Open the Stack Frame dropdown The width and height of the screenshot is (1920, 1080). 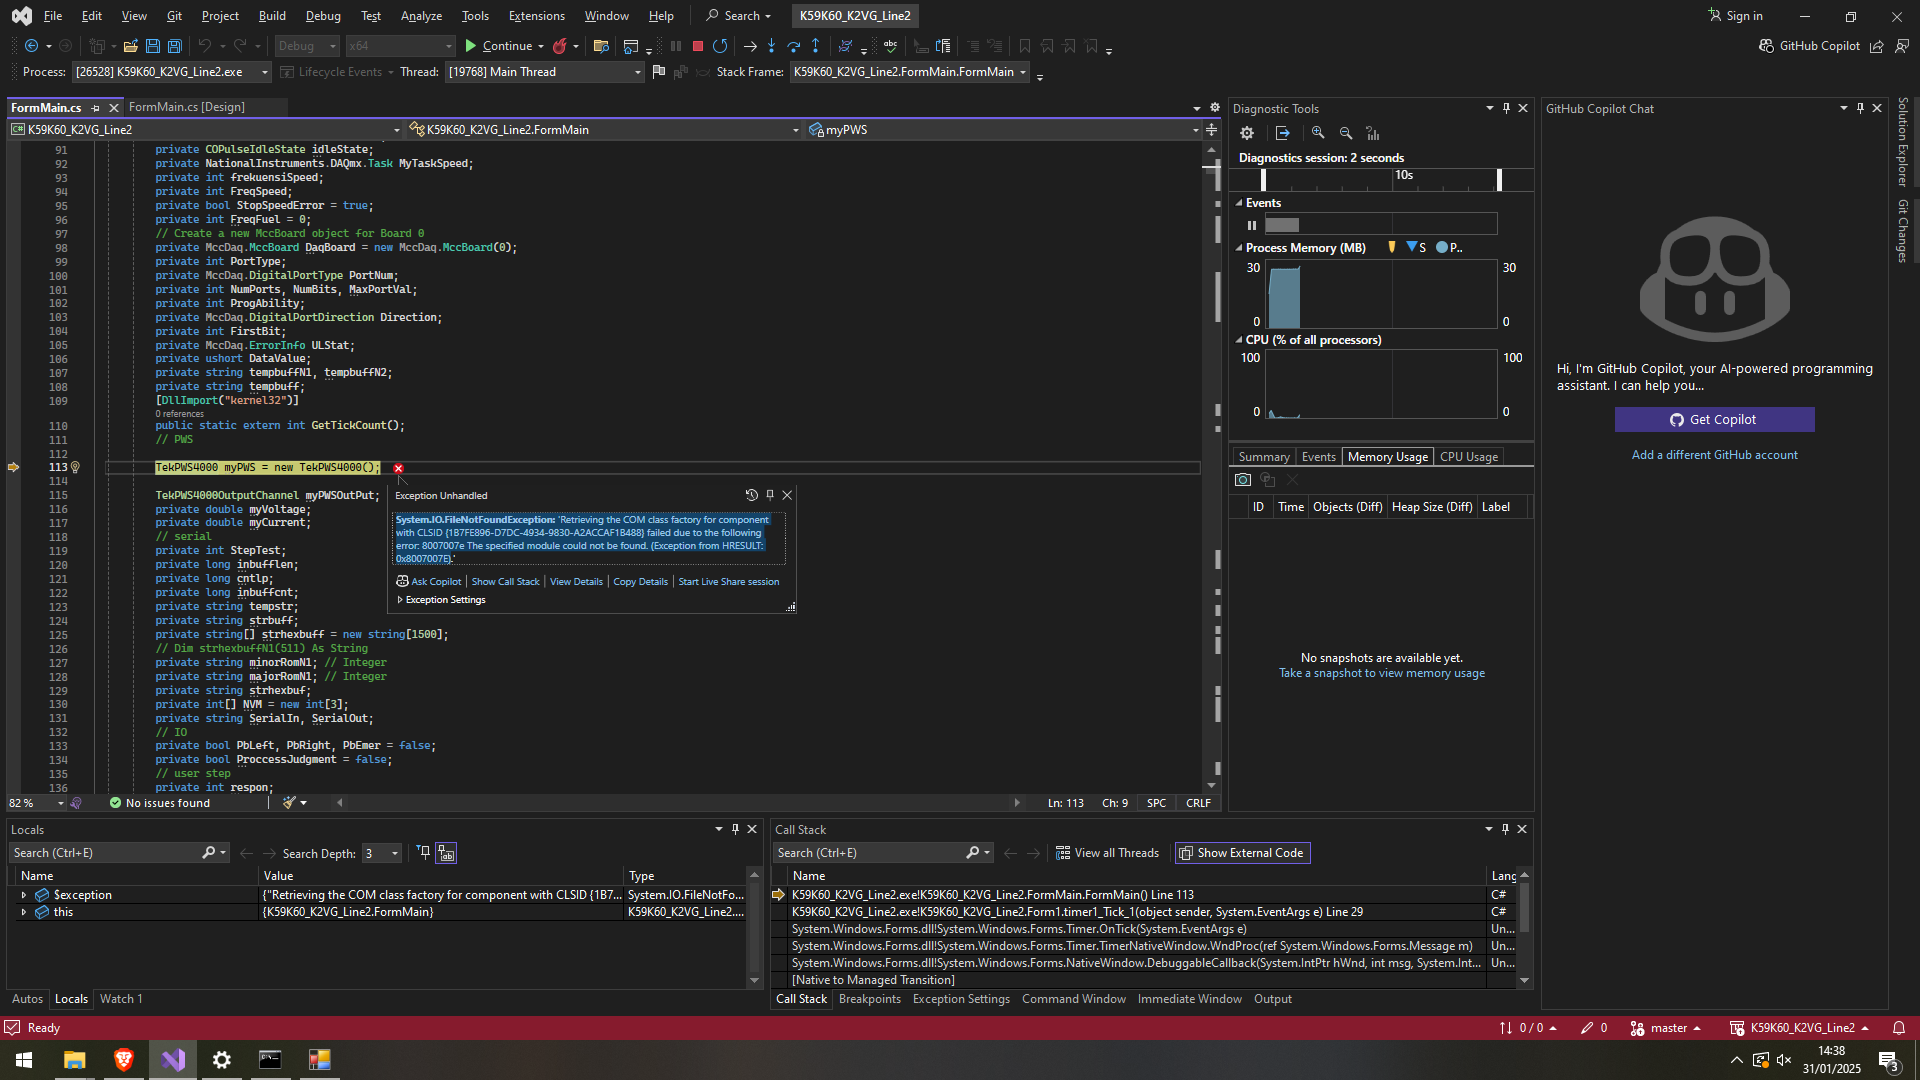point(1023,72)
